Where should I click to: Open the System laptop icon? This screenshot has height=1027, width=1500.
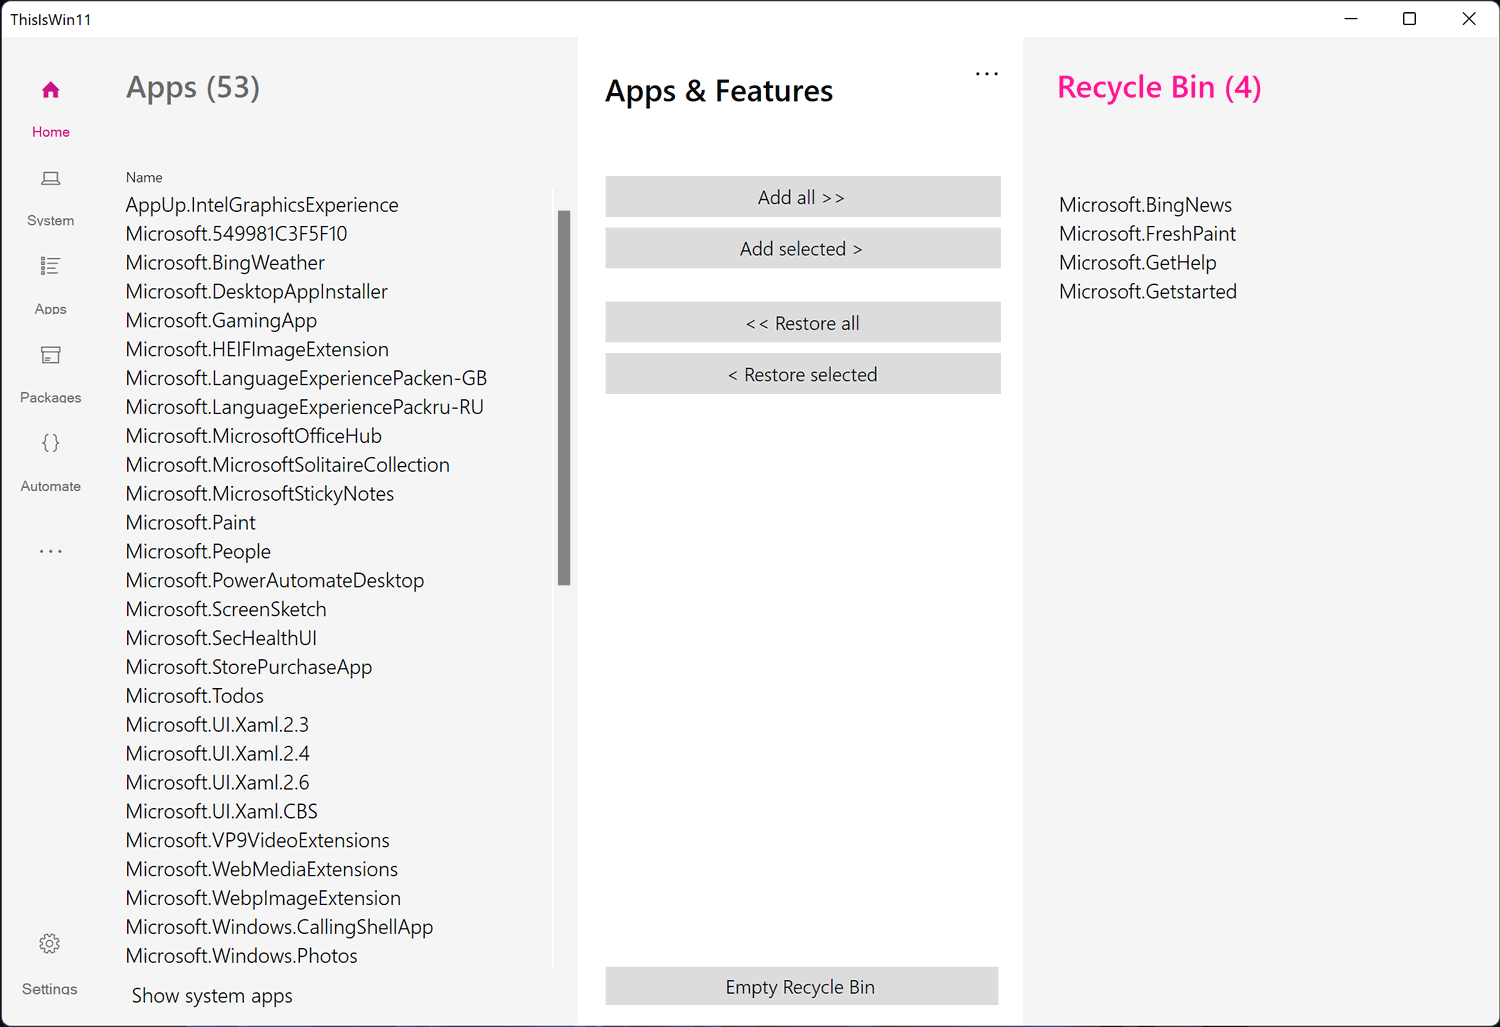pos(51,179)
